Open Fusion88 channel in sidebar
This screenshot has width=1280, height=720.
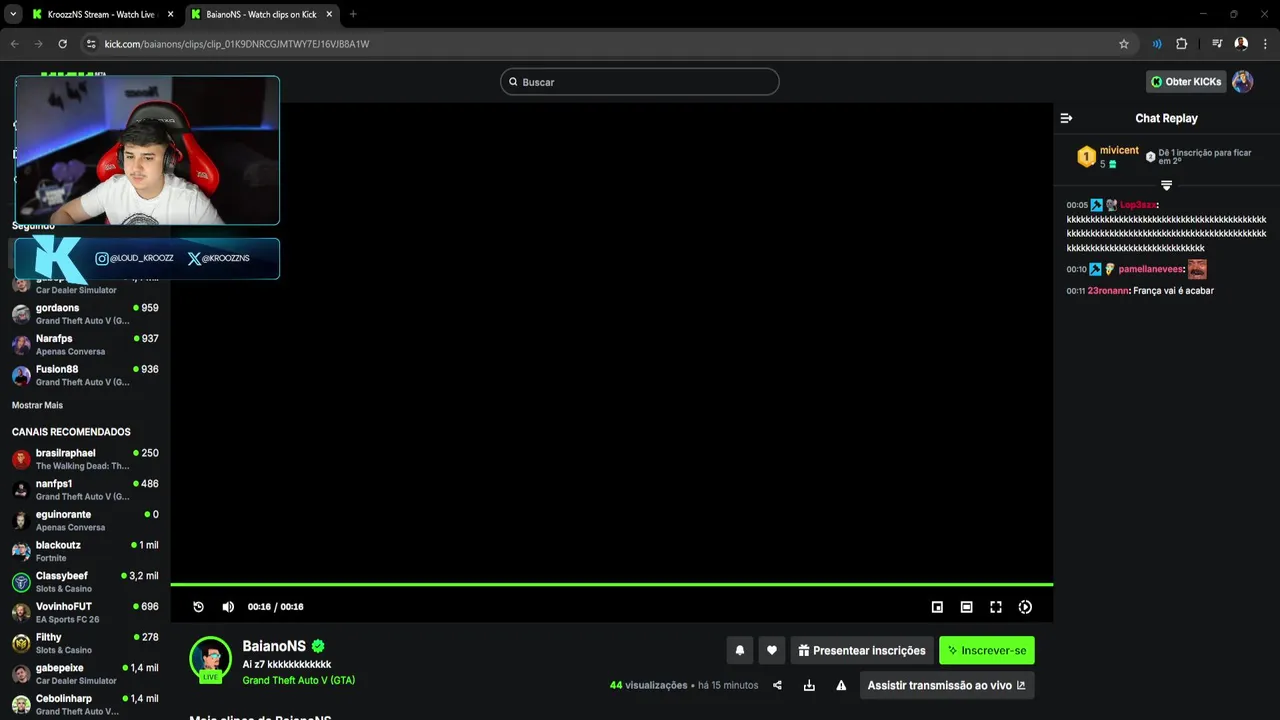coord(85,375)
